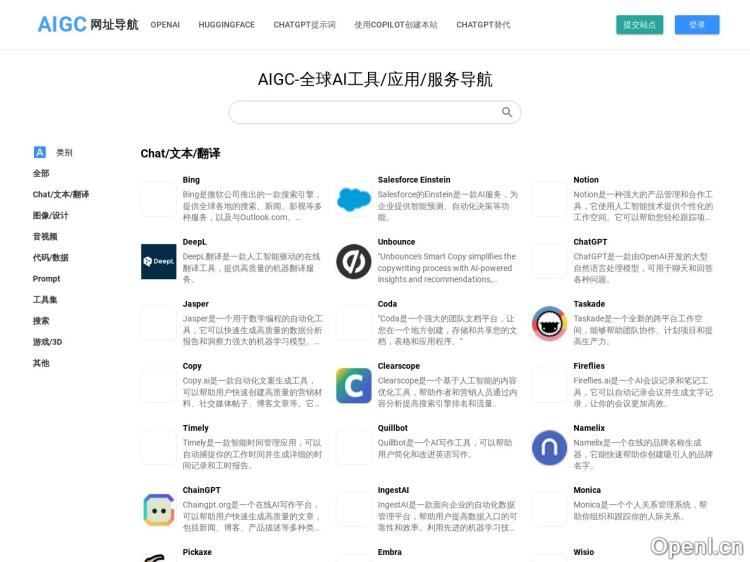Viewport: 750px width, 562px height.
Task: Click the Taskade face logo
Action: [549, 323]
